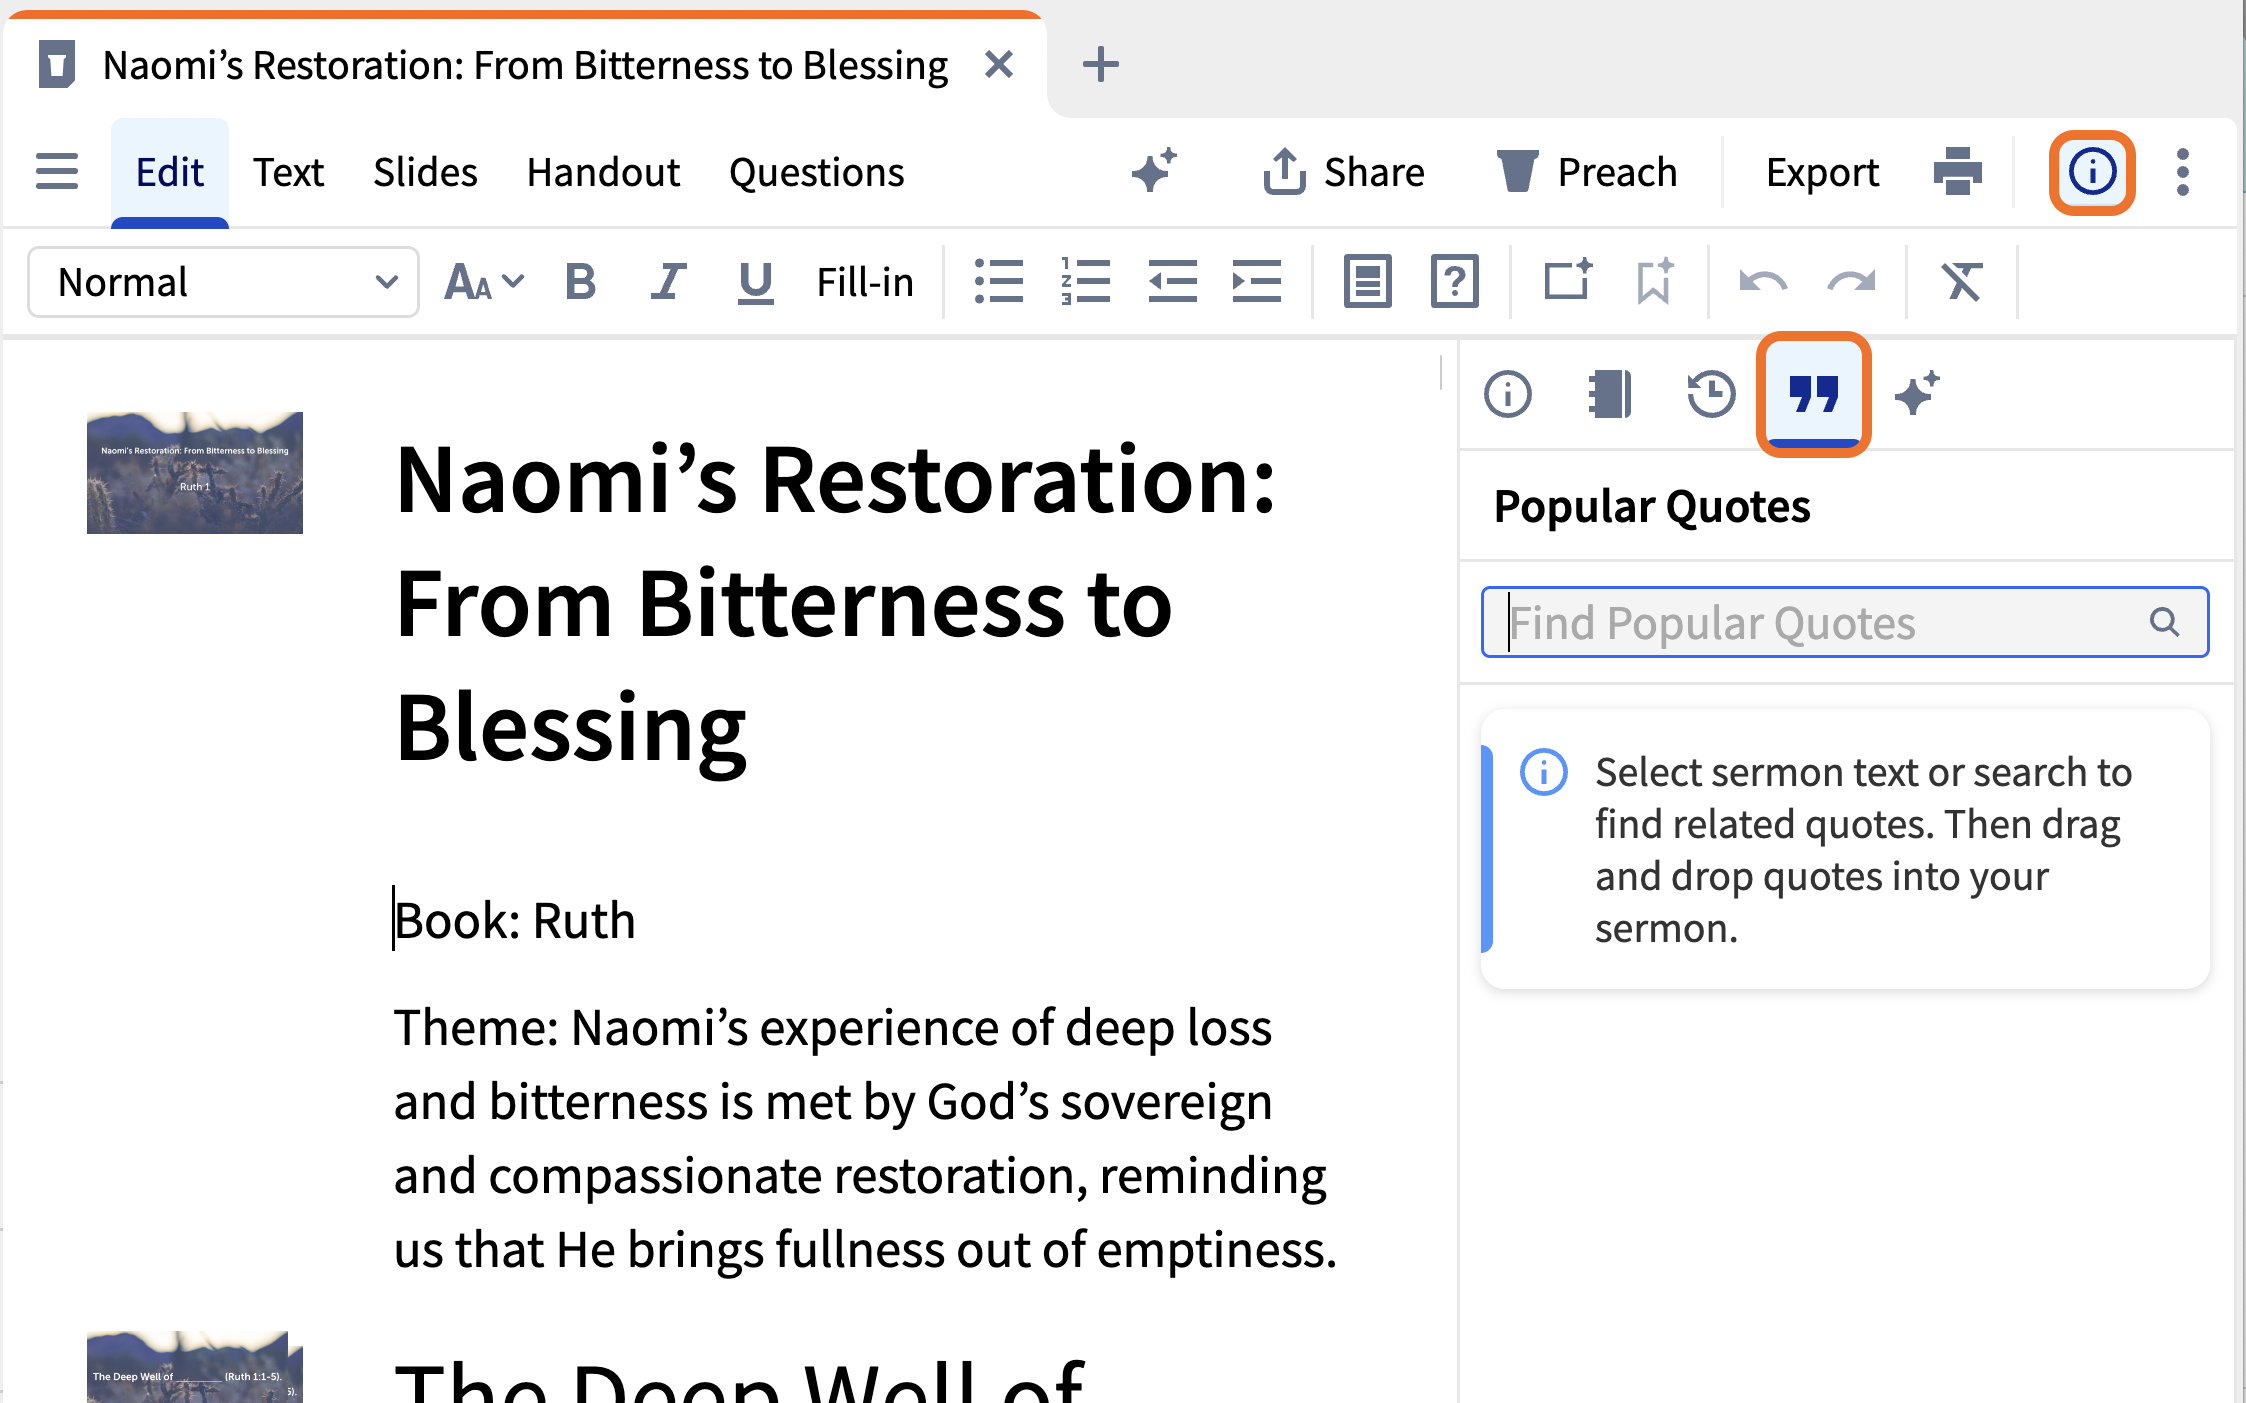
Task: Add a bookmark
Action: tap(1655, 281)
